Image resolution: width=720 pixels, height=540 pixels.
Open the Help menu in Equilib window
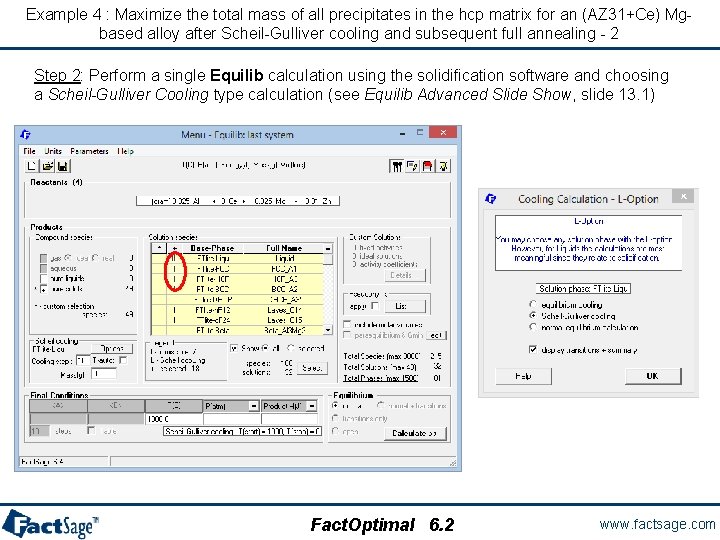[x=125, y=151]
